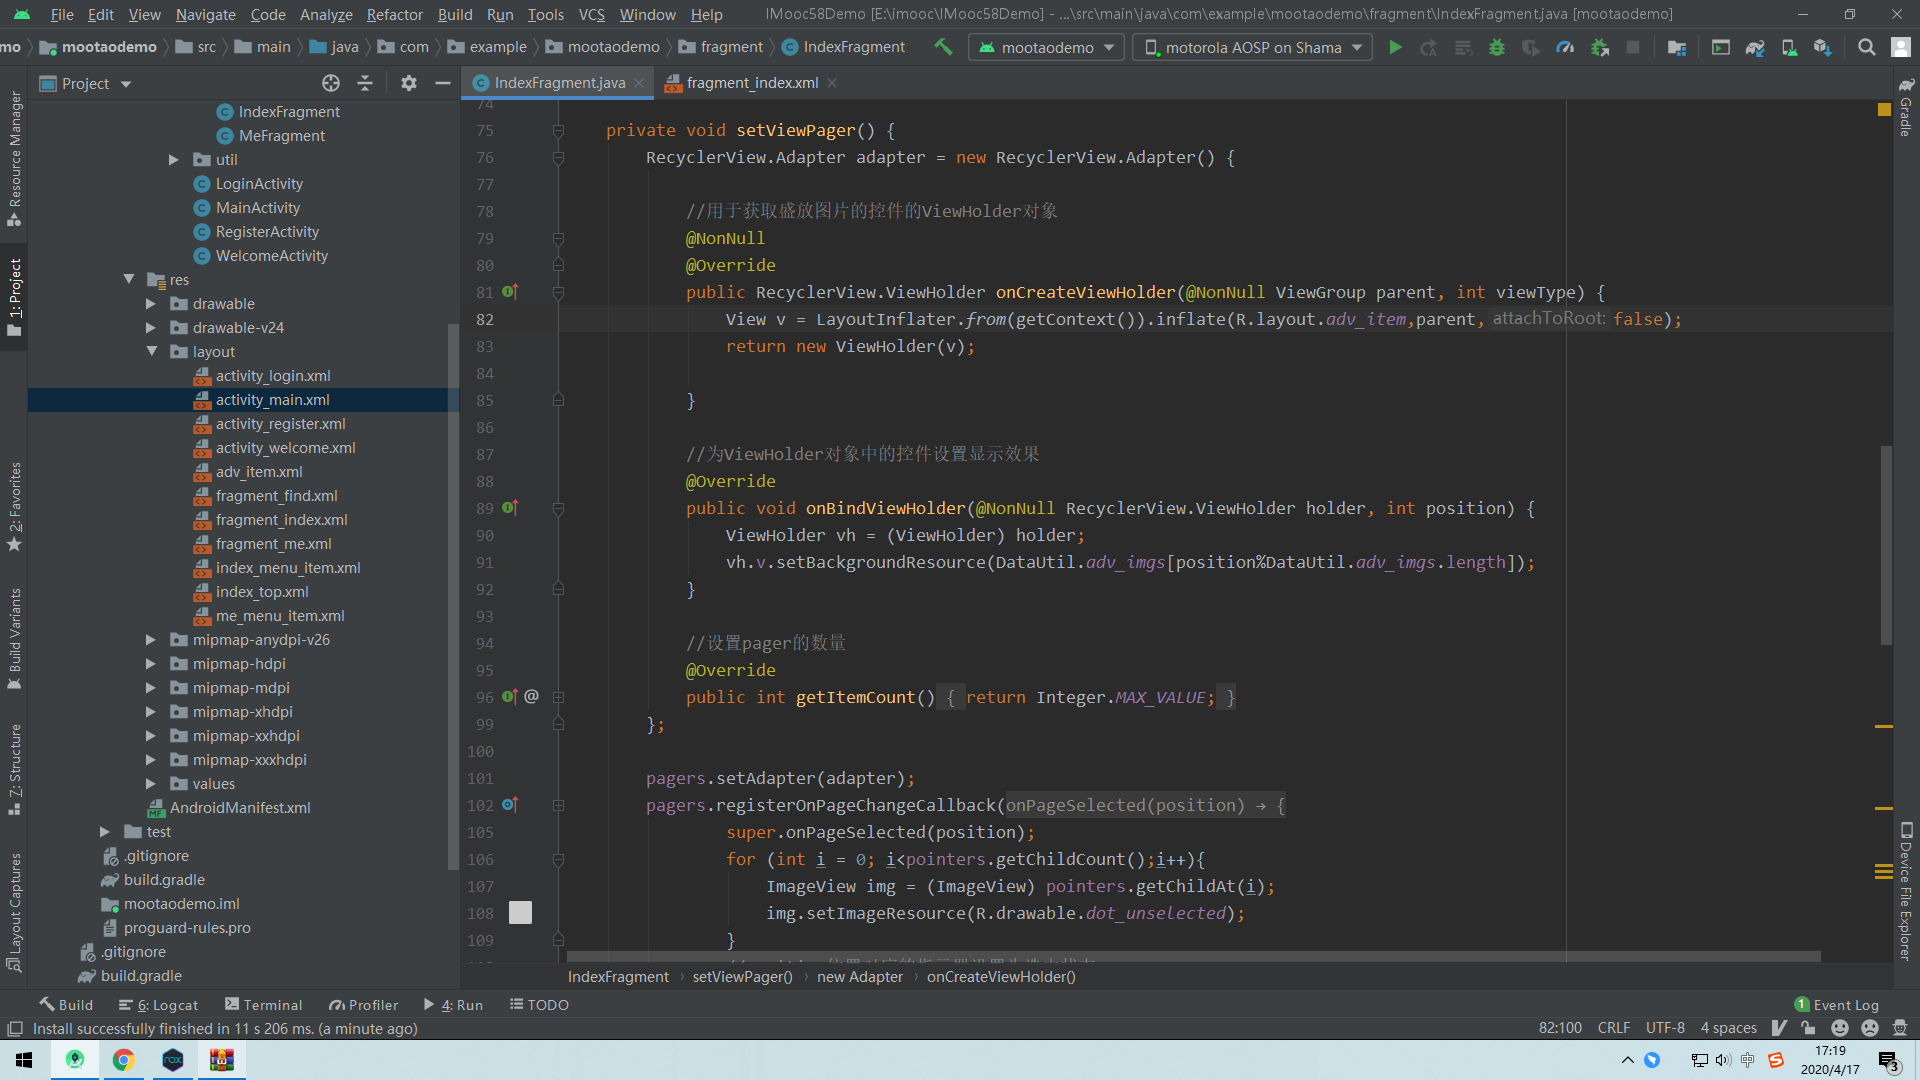Click the hector inspector icon in status bar
Image resolution: width=1920 pixels, height=1080 pixels.
pos(1900,1028)
